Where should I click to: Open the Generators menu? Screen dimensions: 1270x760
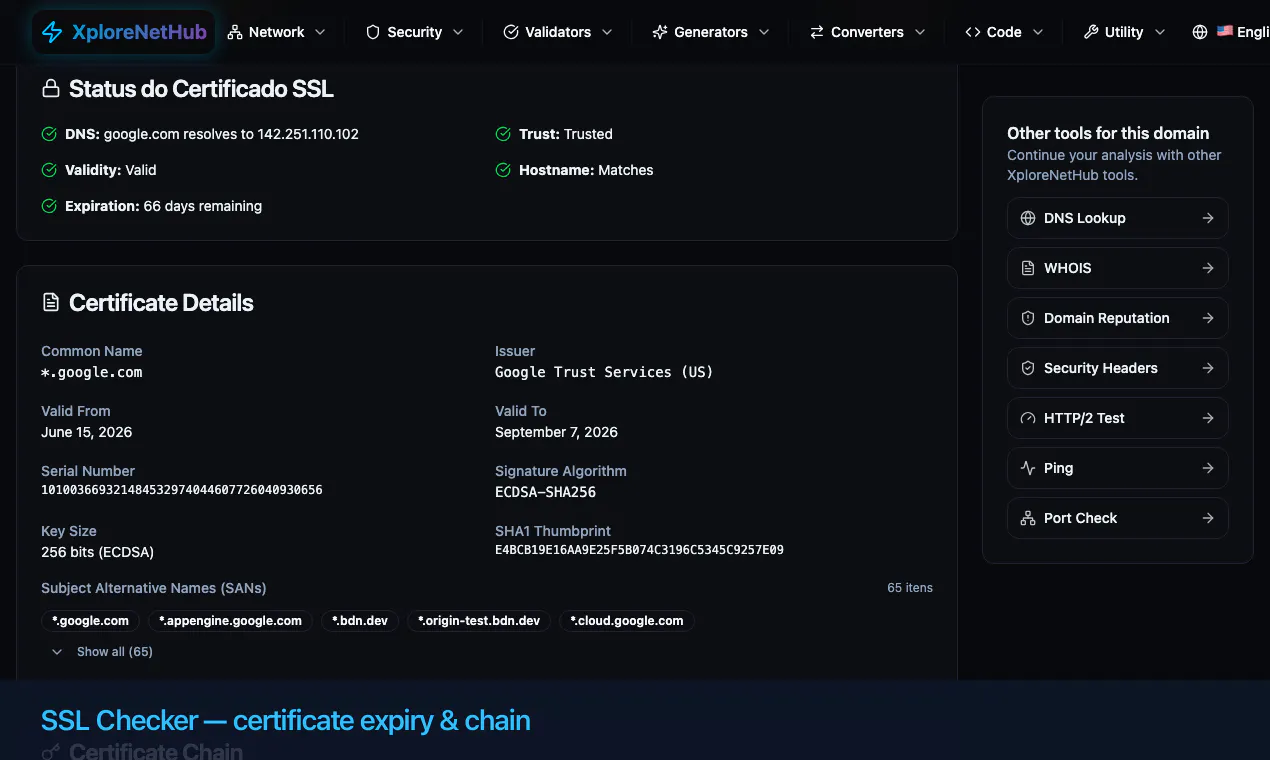point(711,32)
